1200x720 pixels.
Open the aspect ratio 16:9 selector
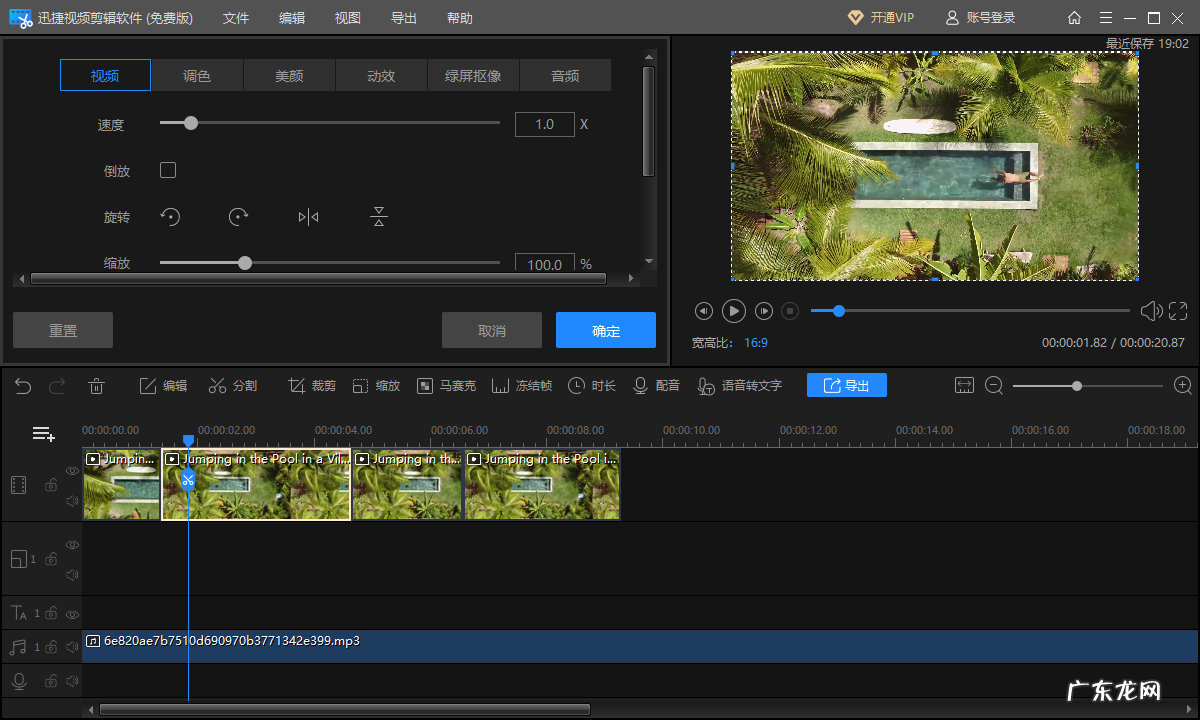pyautogui.click(x=755, y=342)
